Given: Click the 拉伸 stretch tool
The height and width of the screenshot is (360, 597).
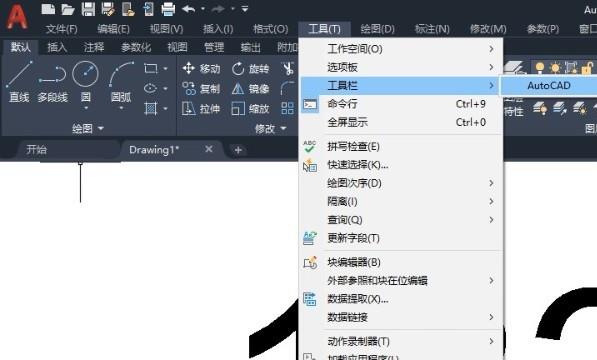Looking at the screenshot, I should (201, 109).
